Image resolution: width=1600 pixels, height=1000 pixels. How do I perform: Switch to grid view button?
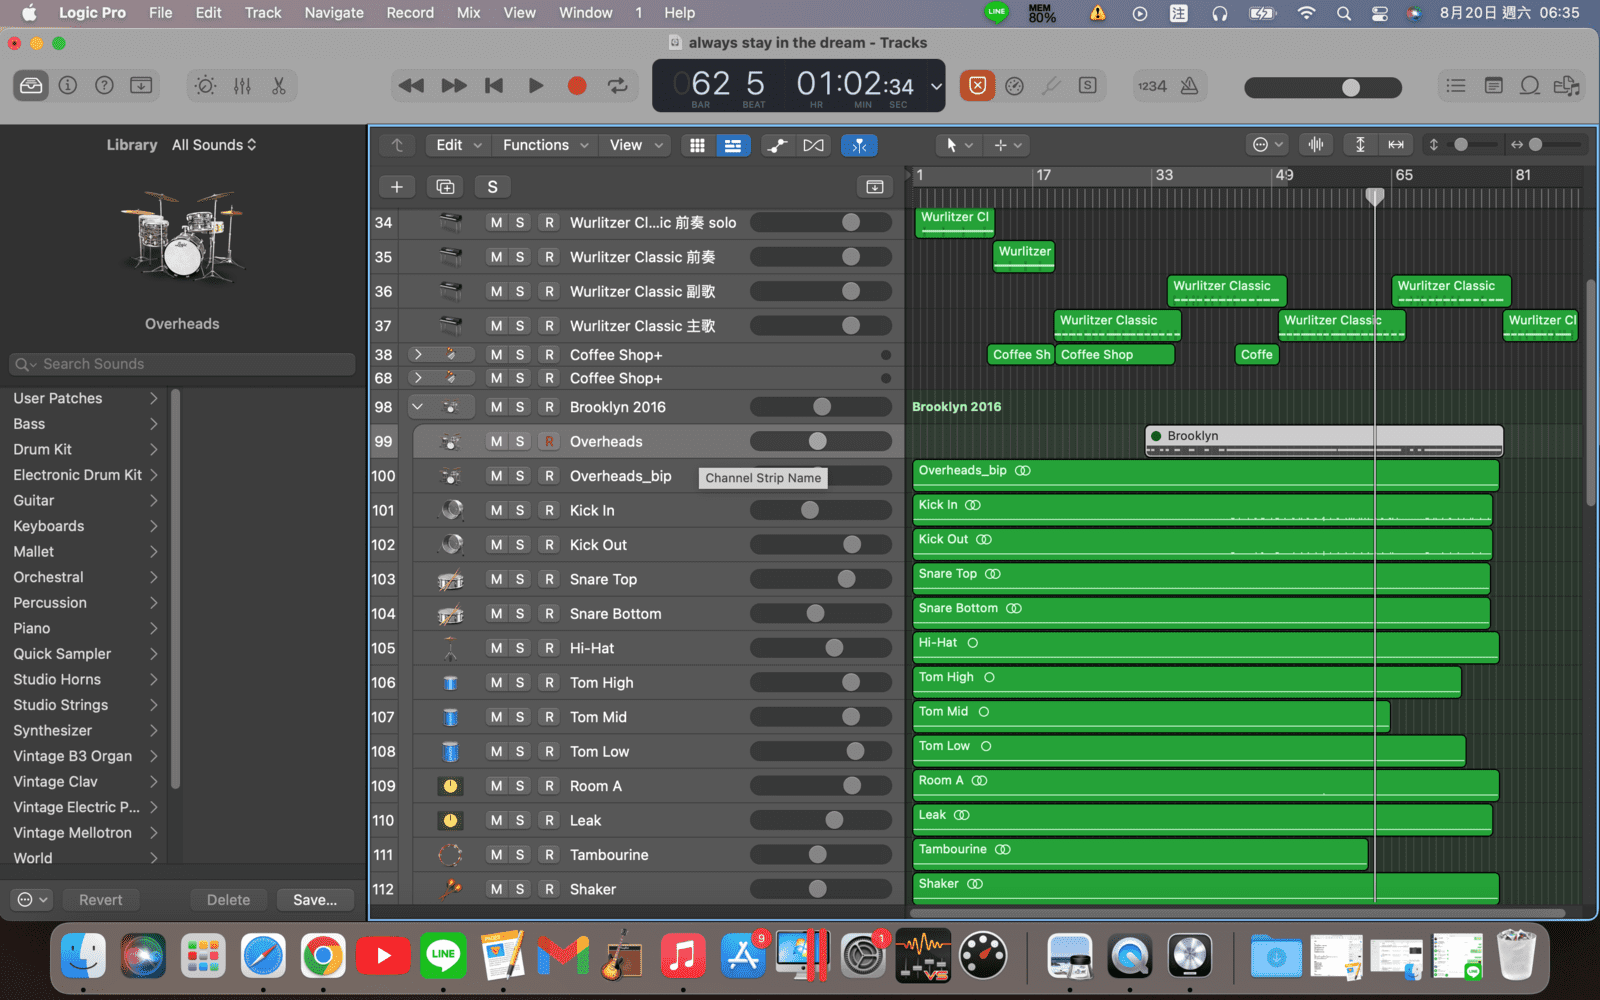point(697,145)
